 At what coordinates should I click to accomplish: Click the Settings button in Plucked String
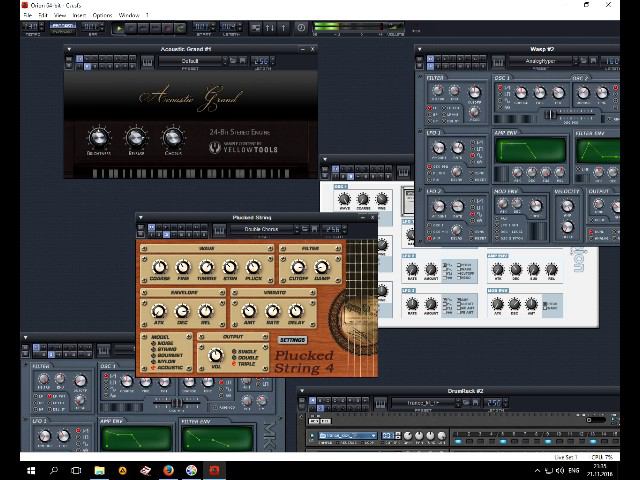(x=292, y=340)
